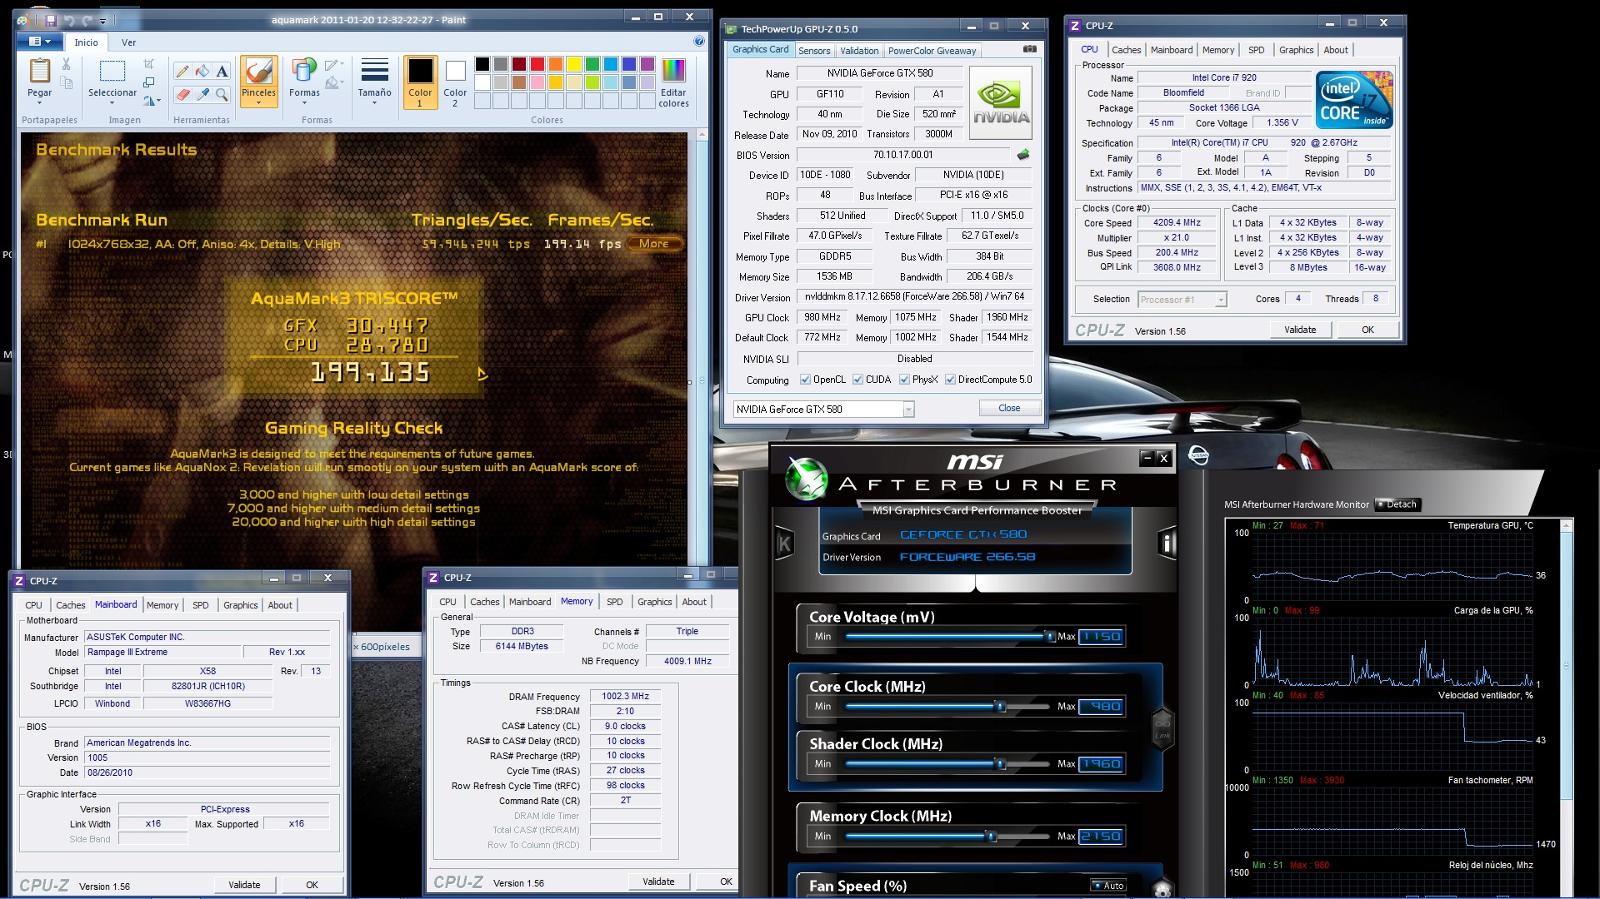1600x899 pixels.
Task: Open the Graphics tab in the Mainboard CPU-Z window
Action: click(240, 605)
